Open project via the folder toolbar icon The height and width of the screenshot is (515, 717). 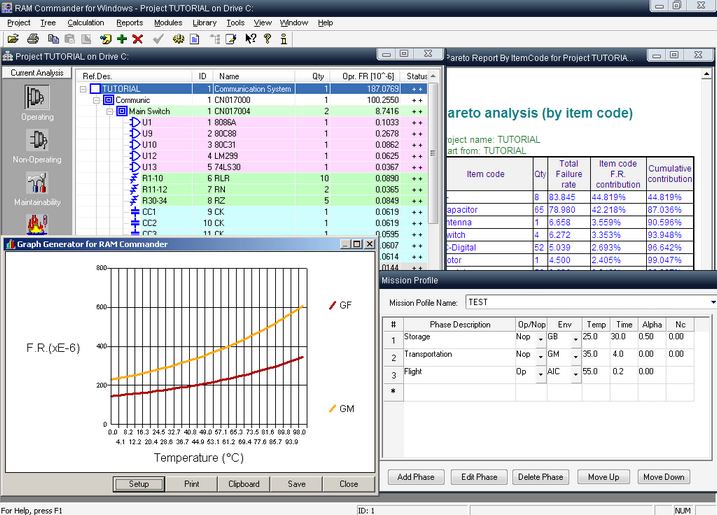(13, 39)
